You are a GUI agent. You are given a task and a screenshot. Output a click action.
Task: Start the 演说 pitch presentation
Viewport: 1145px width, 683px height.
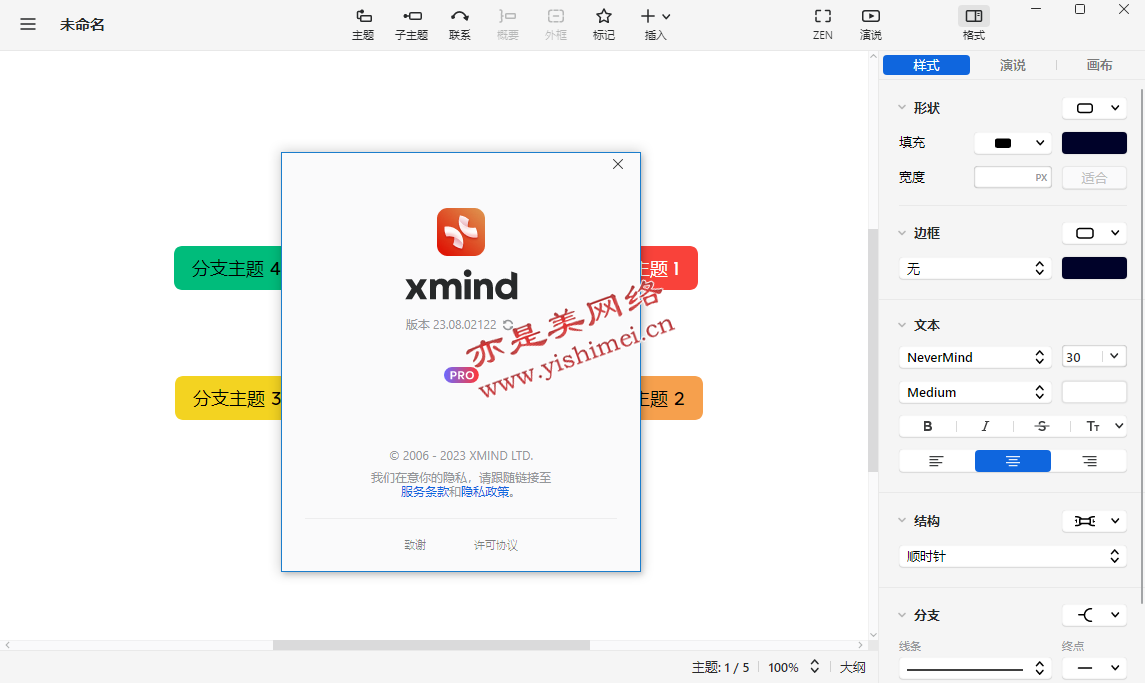tap(870, 25)
